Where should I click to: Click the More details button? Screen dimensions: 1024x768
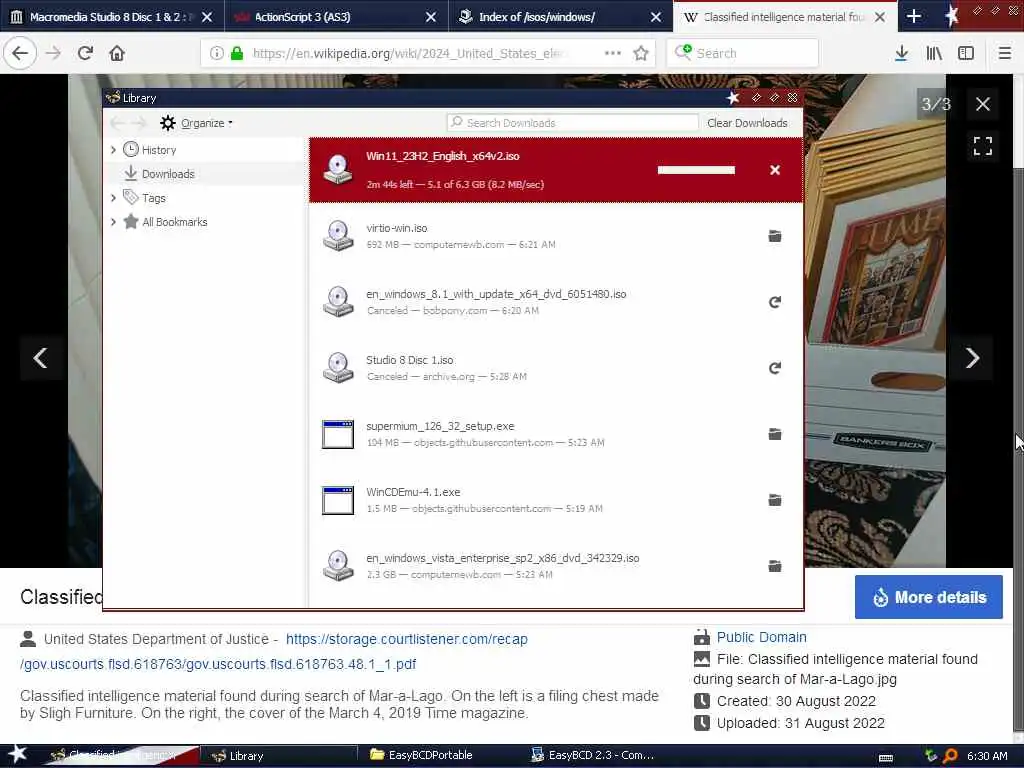929,597
